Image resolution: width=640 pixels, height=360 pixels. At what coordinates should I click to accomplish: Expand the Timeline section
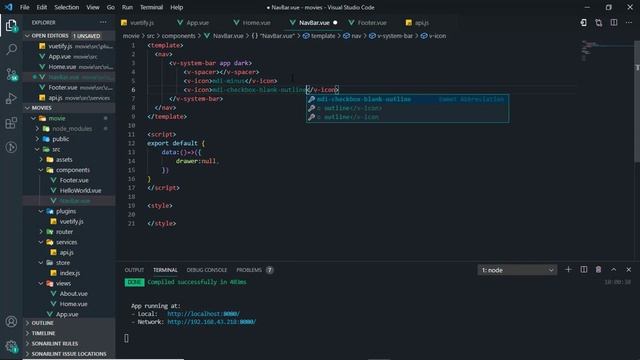(69, 333)
